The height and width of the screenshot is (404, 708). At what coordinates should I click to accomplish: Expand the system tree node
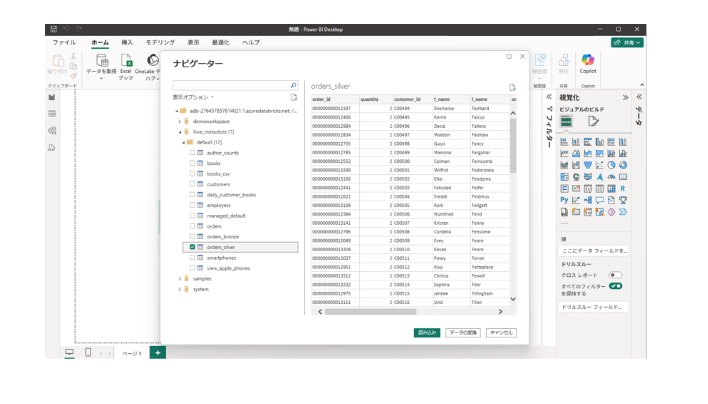180,289
